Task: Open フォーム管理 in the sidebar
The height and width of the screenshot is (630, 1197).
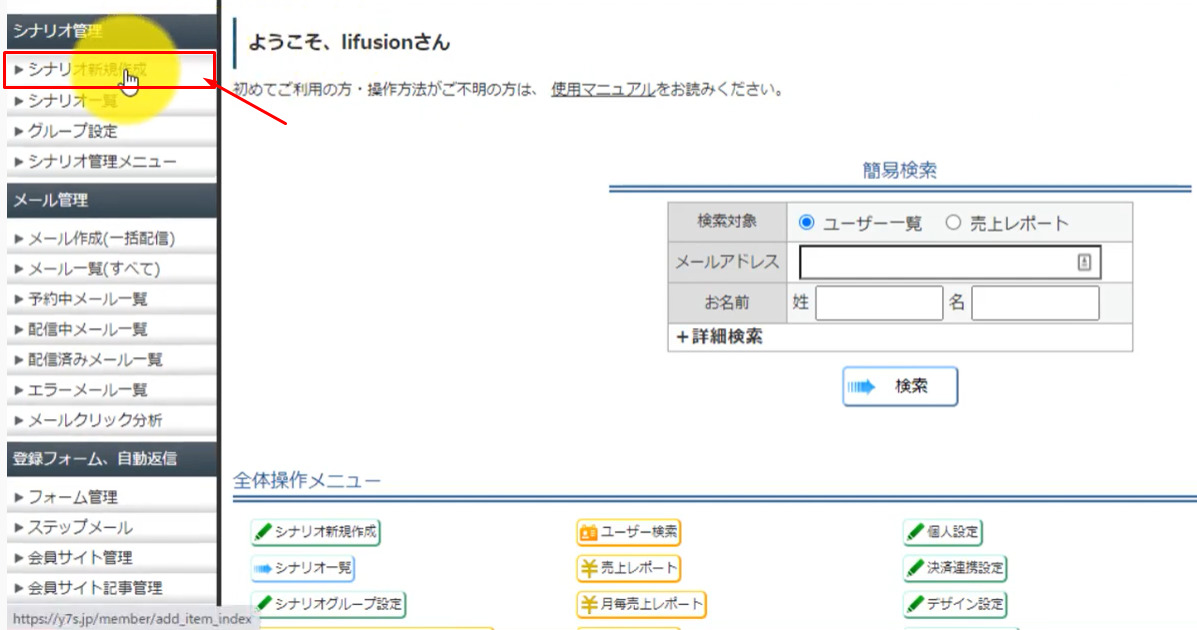Action: pos(72,497)
